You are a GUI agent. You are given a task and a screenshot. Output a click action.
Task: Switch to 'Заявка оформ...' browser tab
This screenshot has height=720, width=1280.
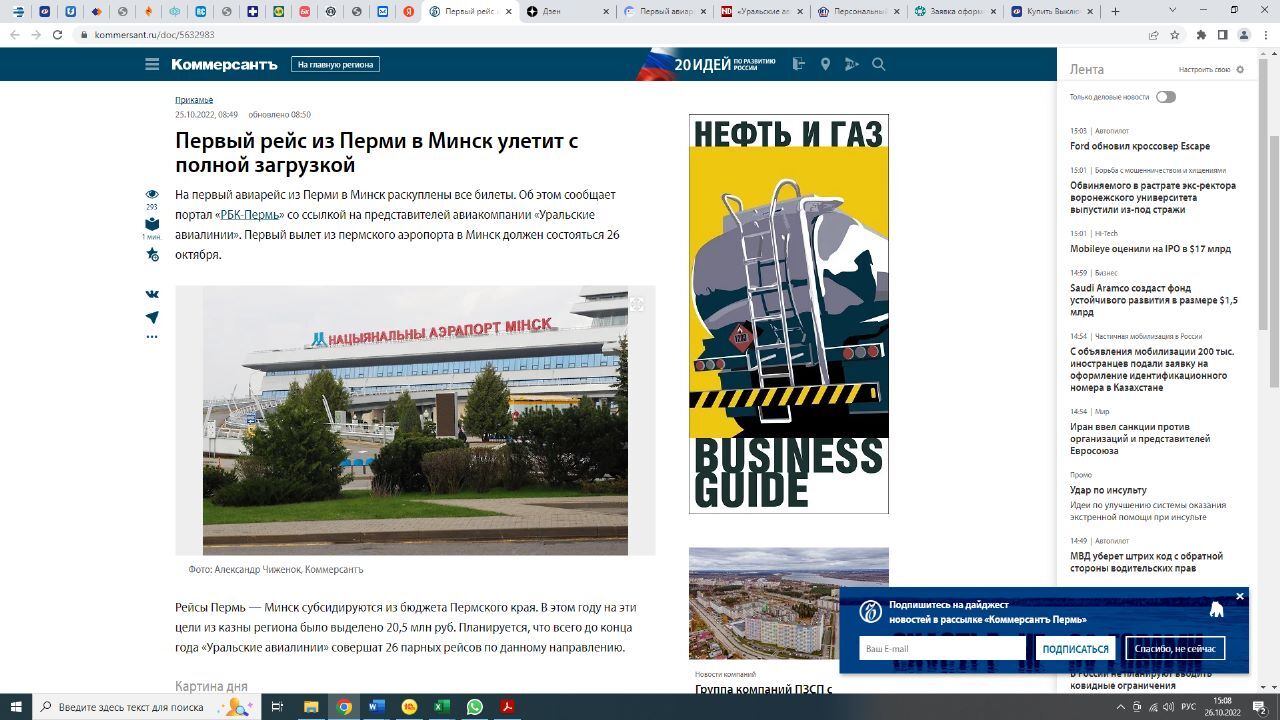tap(954, 12)
